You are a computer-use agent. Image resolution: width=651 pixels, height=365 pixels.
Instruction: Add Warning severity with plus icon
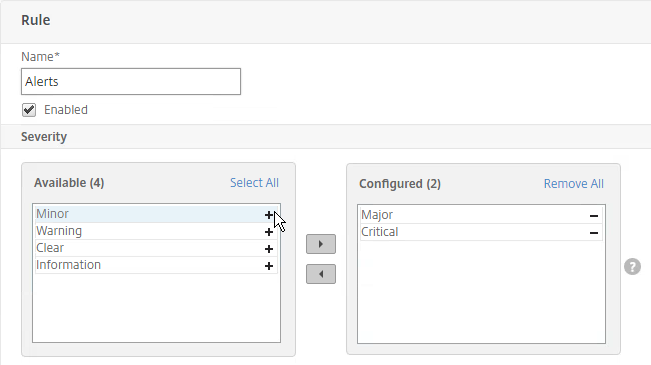pos(269,232)
